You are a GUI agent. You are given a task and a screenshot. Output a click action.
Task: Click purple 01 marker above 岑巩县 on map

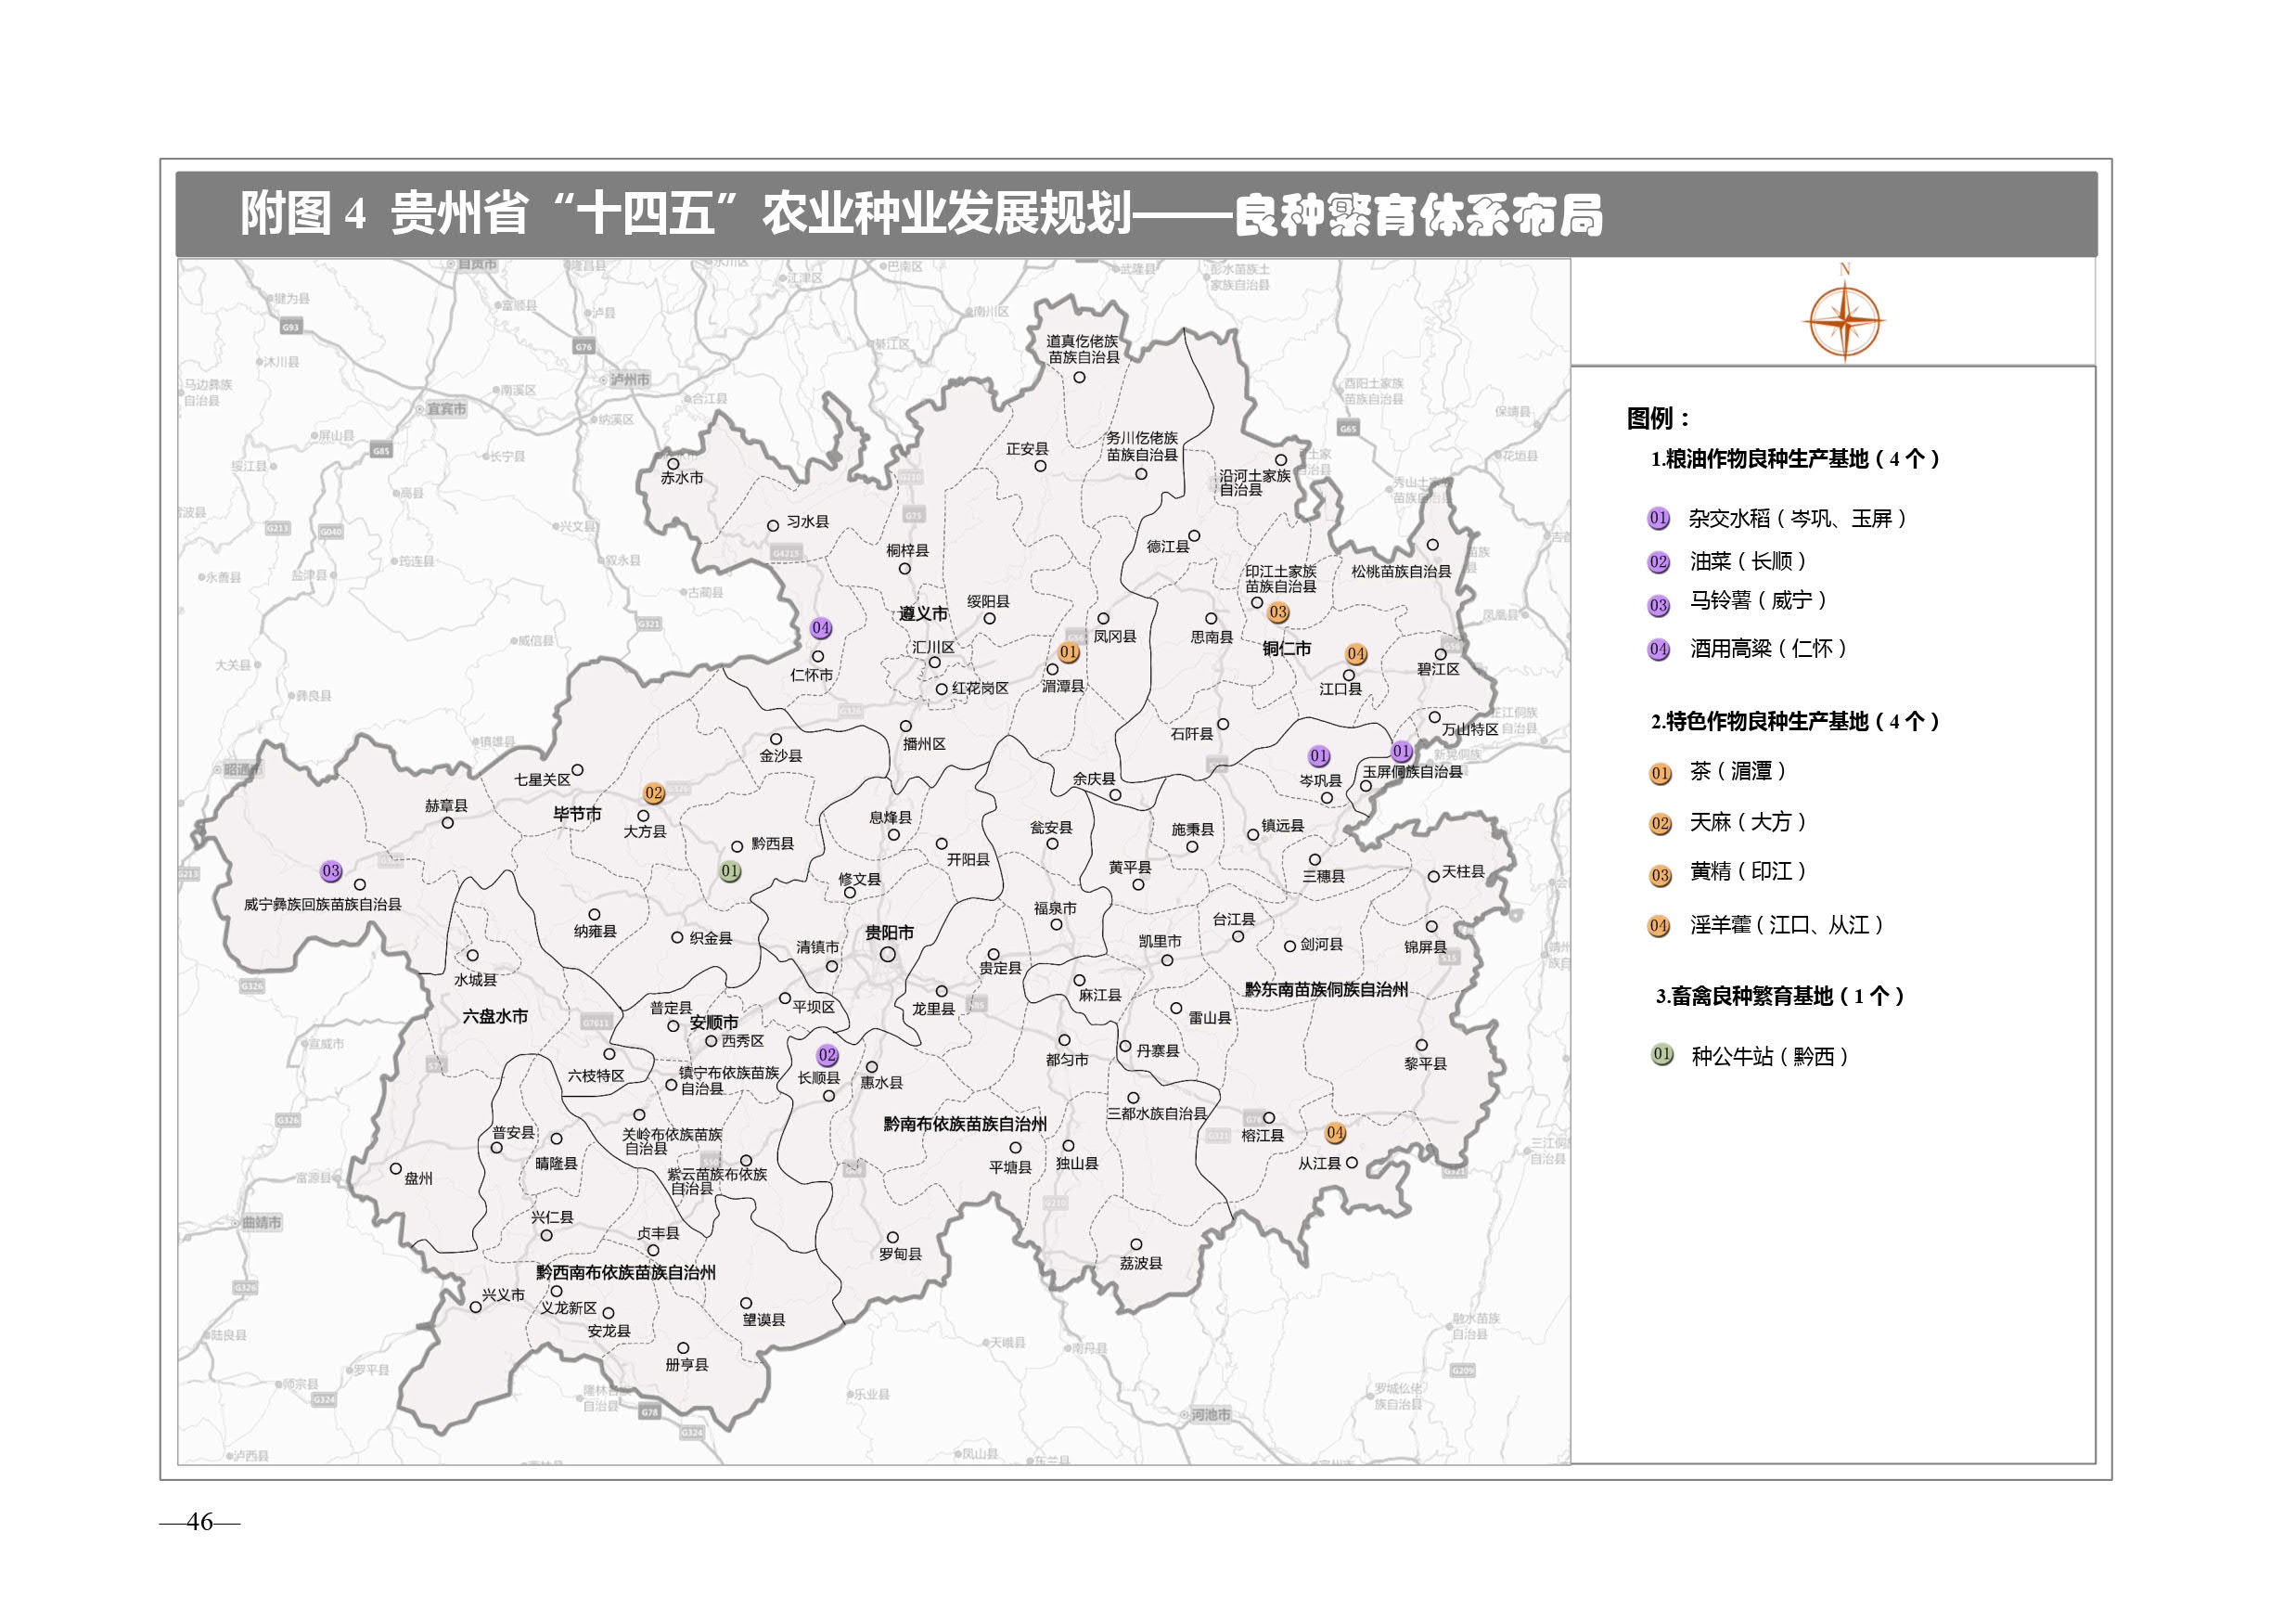1319,756
